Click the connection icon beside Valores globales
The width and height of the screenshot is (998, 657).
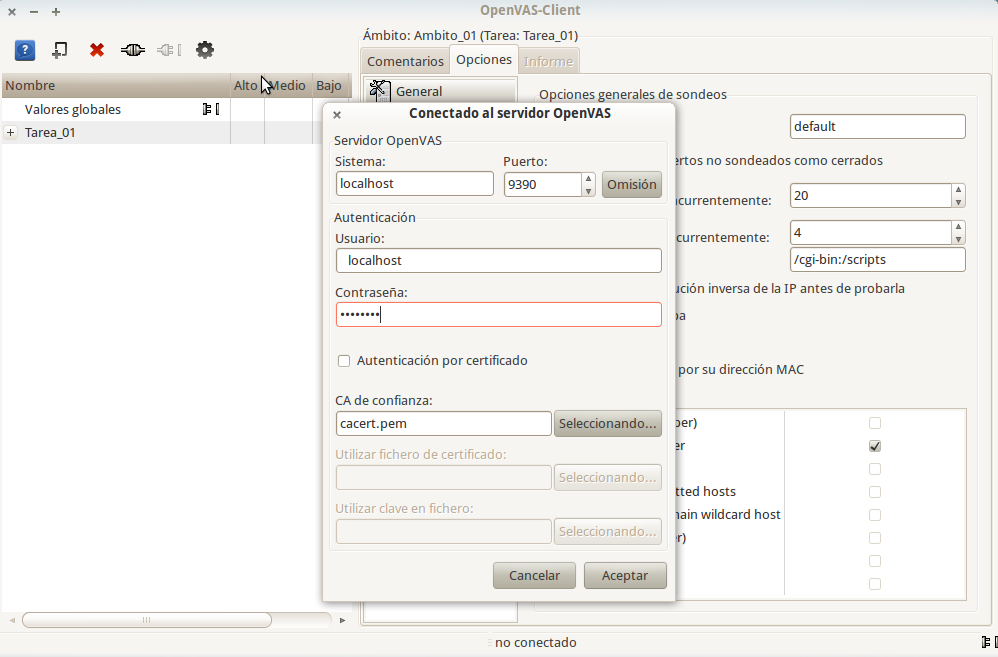point(211,110)
